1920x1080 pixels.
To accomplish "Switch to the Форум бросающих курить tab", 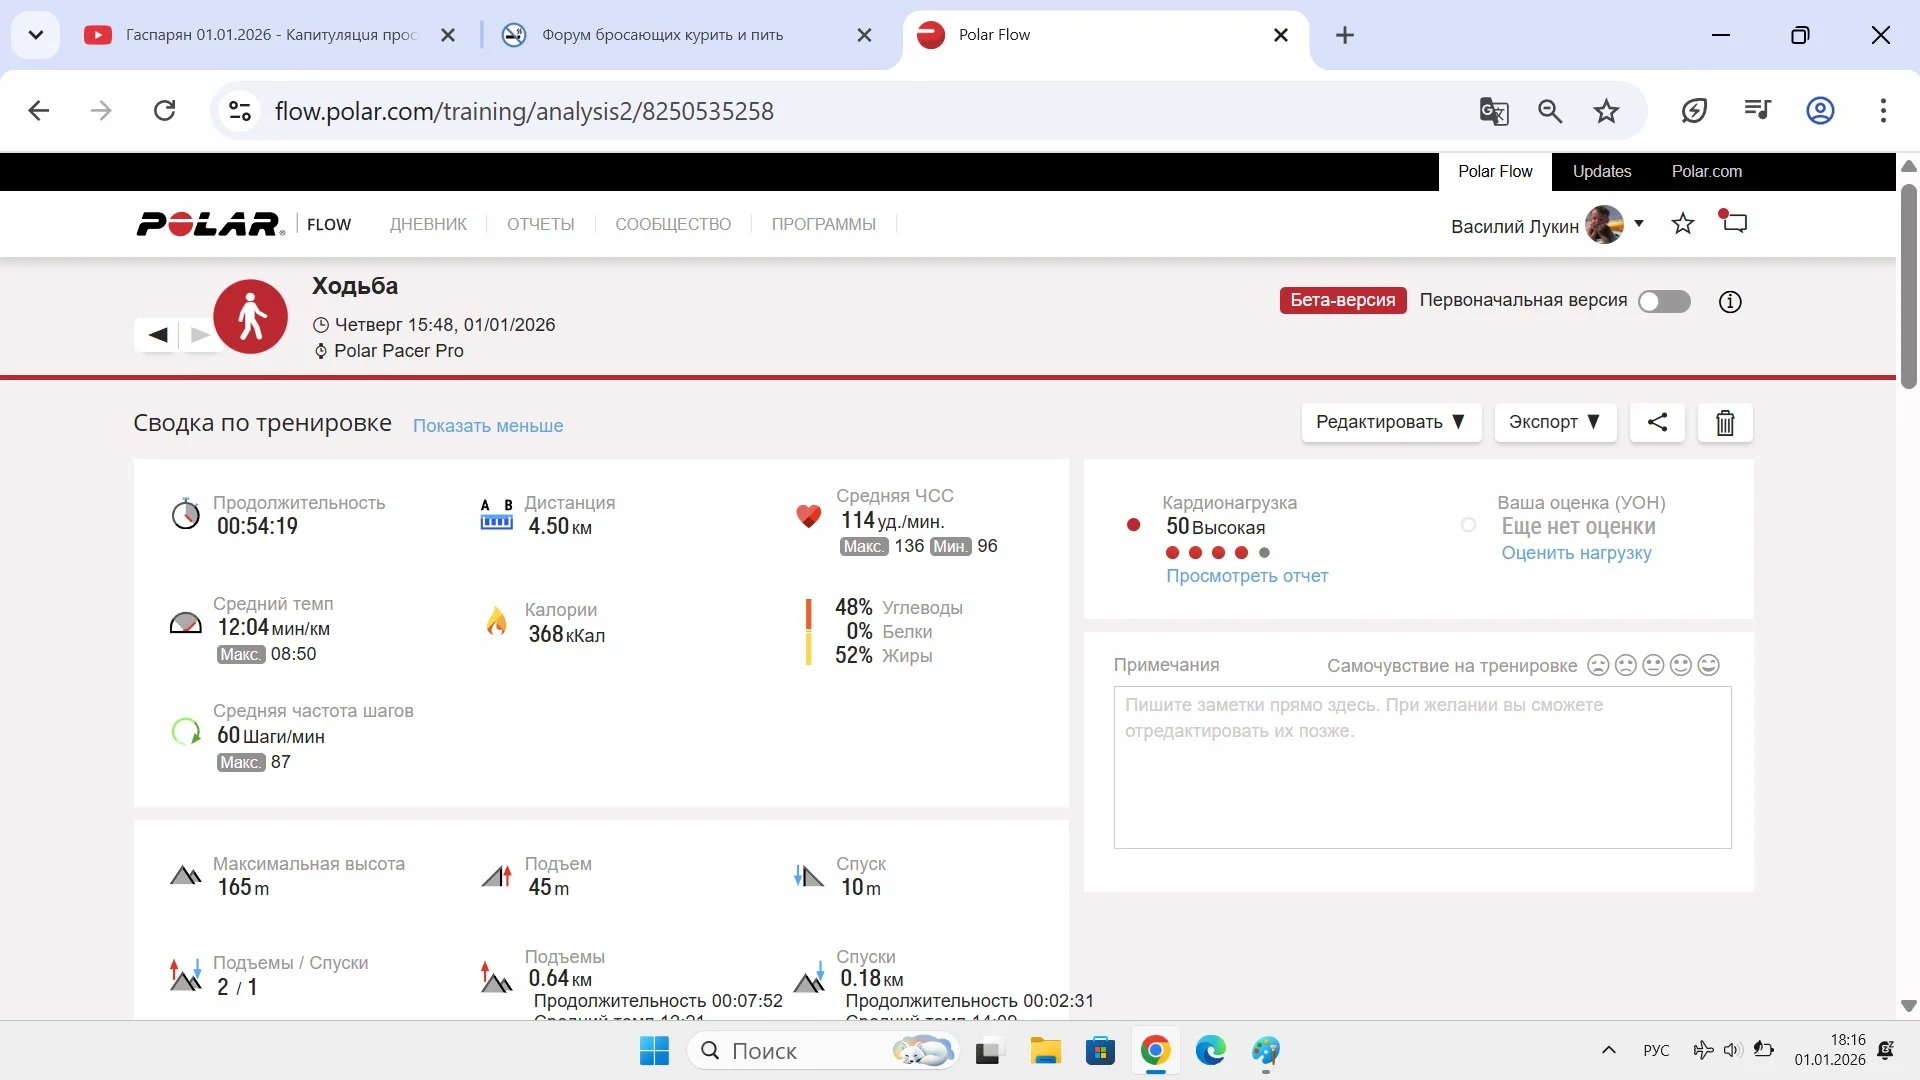I will (x=662, y=35).
